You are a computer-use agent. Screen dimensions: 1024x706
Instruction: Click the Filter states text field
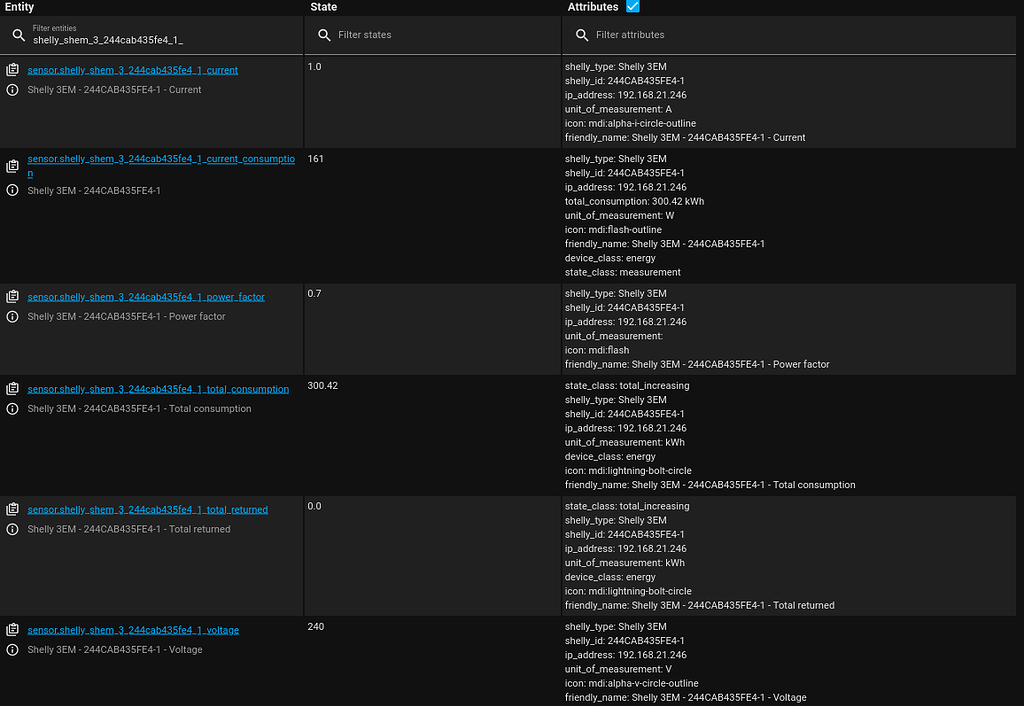420,34
